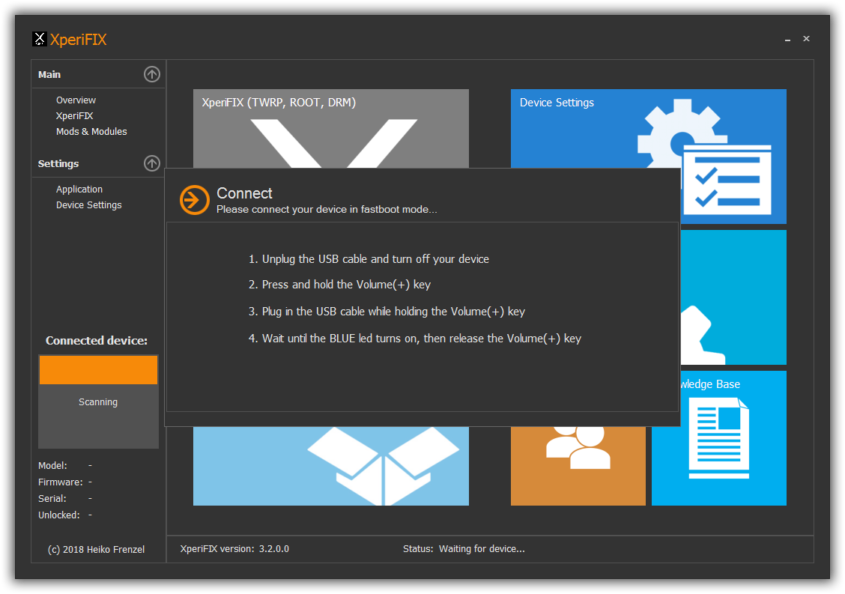Collapse the Main section arrow
The image size is (845, 594).
[151, 74]
